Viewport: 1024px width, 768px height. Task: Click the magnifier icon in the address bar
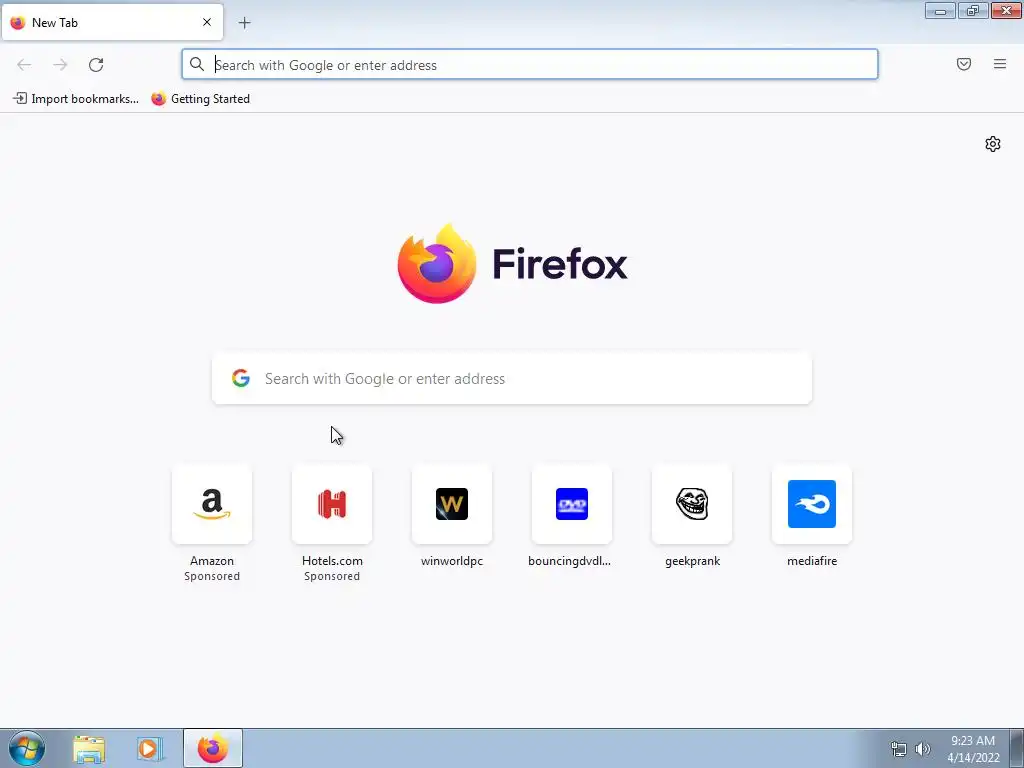click(197, 64)
